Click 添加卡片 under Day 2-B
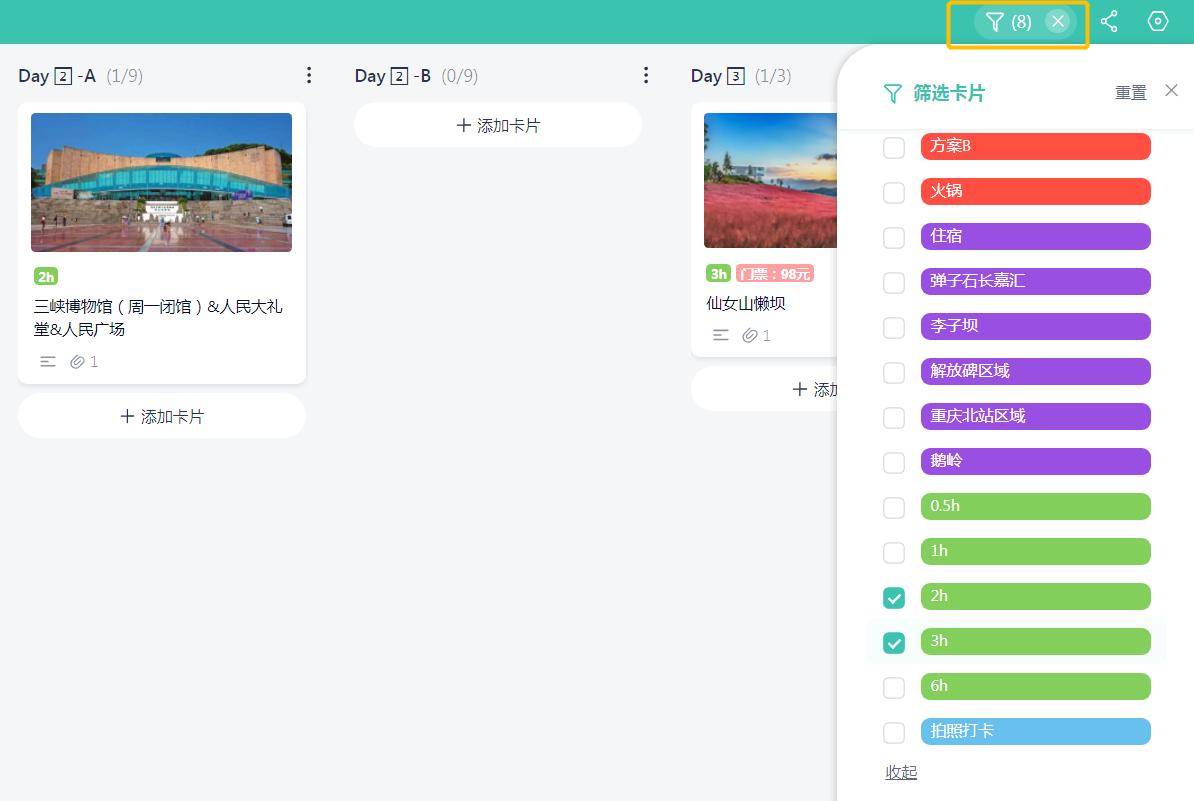 498,125
